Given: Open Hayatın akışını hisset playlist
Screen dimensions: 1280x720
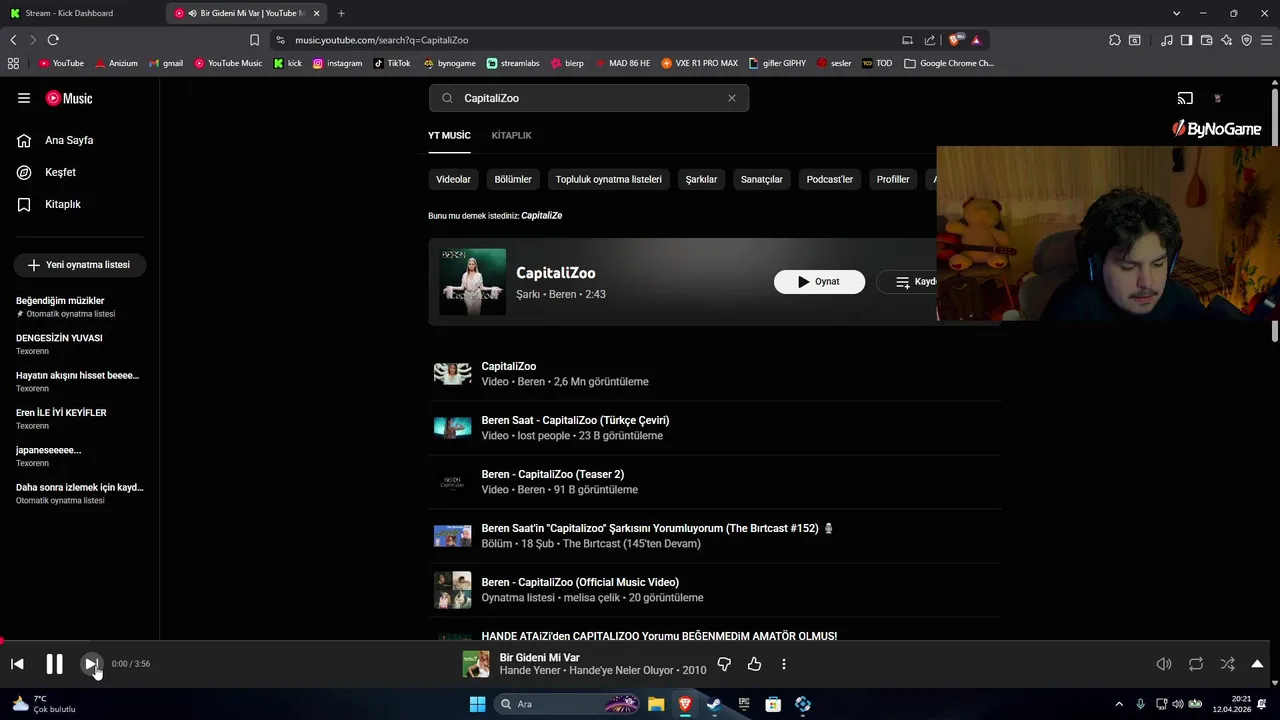Looking at the screenshot, I should click(79, 381).
